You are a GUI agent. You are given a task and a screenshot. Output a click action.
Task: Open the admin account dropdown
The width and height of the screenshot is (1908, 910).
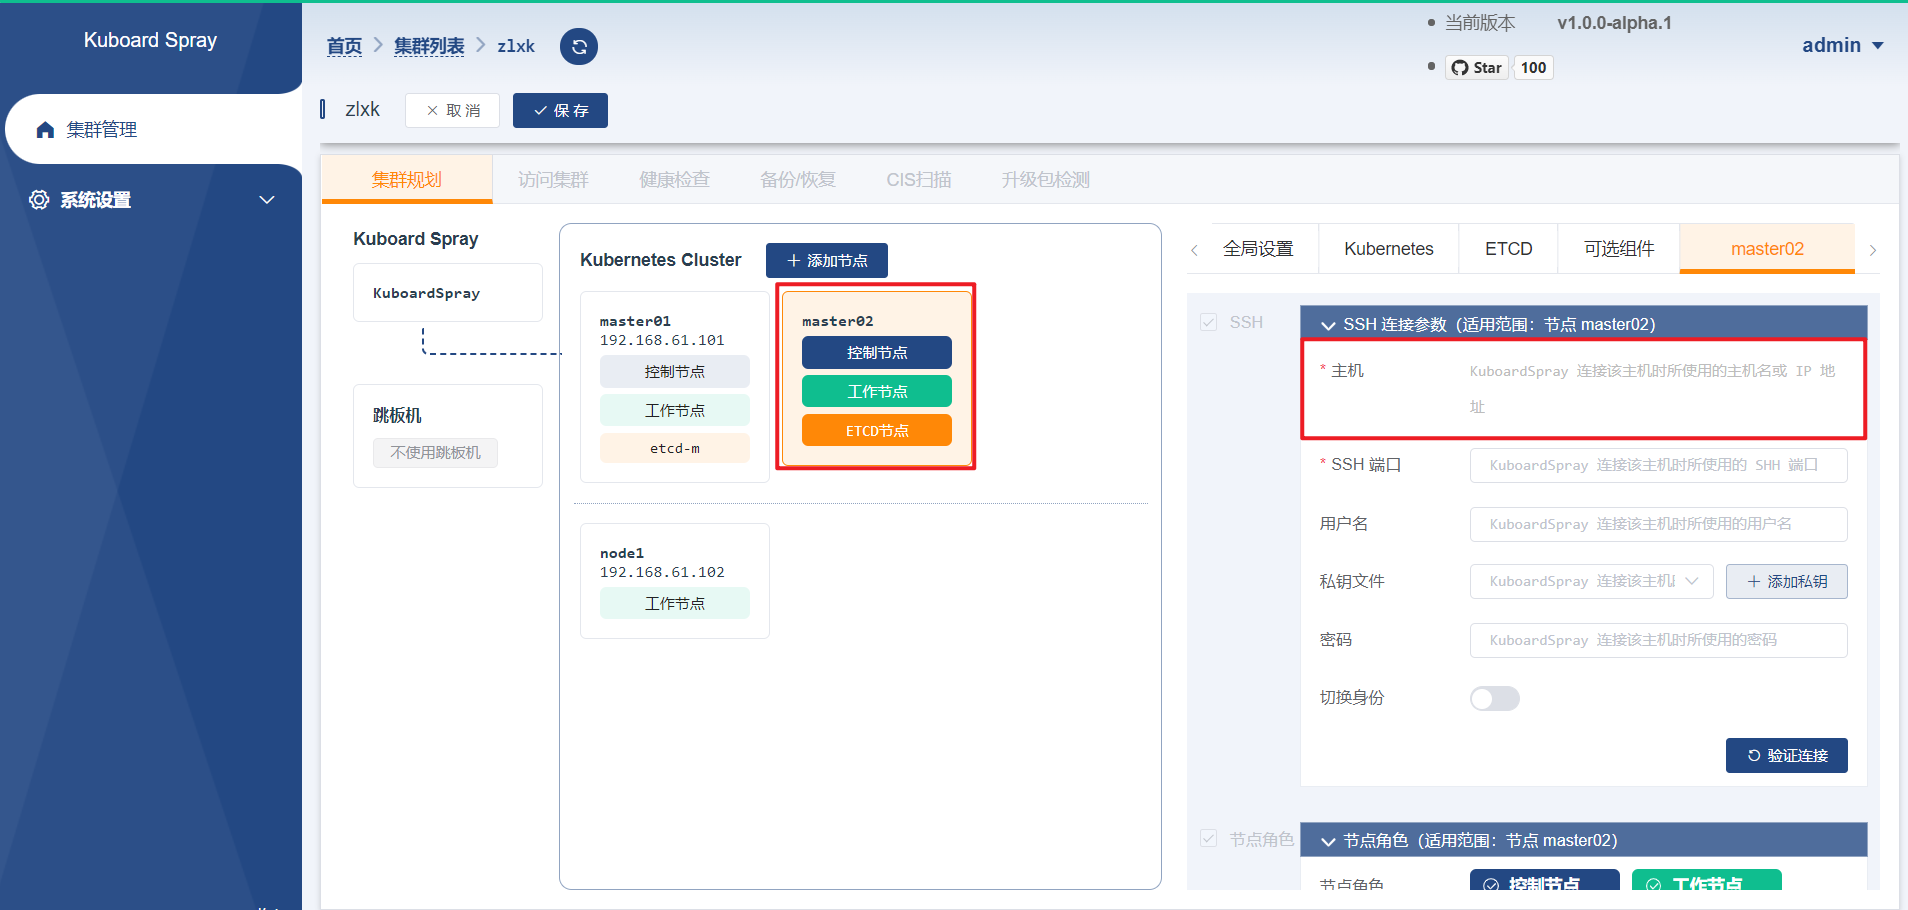[1841, 45]
